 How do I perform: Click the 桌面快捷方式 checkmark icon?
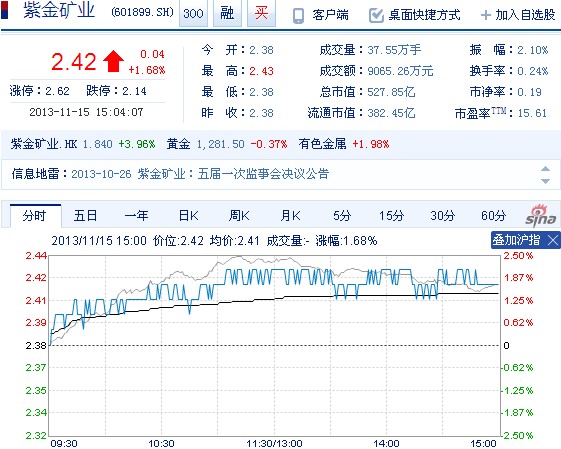click(376, 15)
